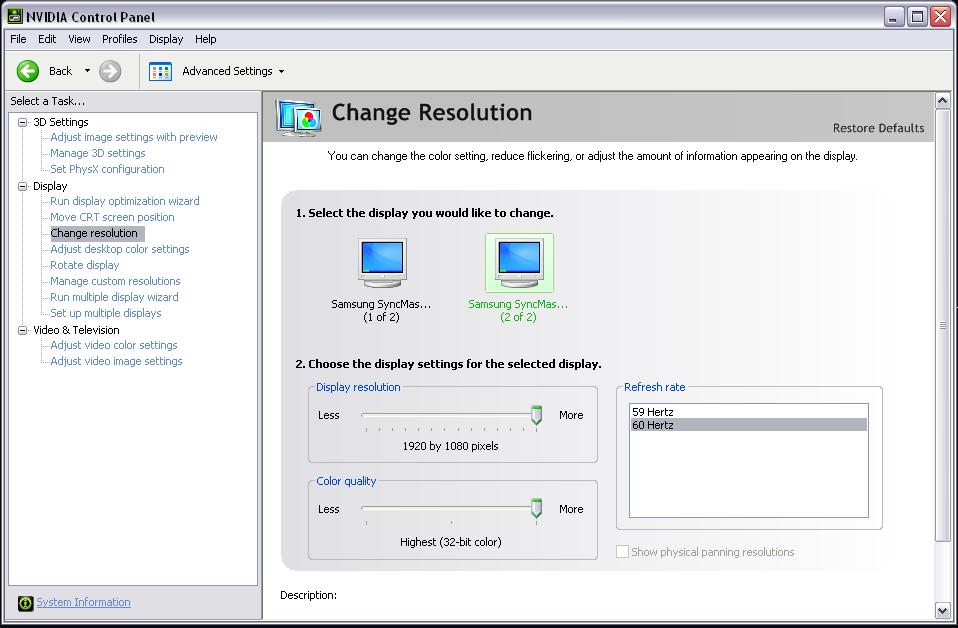Image resolution: width=958 pixels, height=628 pixels.
Task: Select 59 Hertz refresh rate
Action: pos(748,412)
